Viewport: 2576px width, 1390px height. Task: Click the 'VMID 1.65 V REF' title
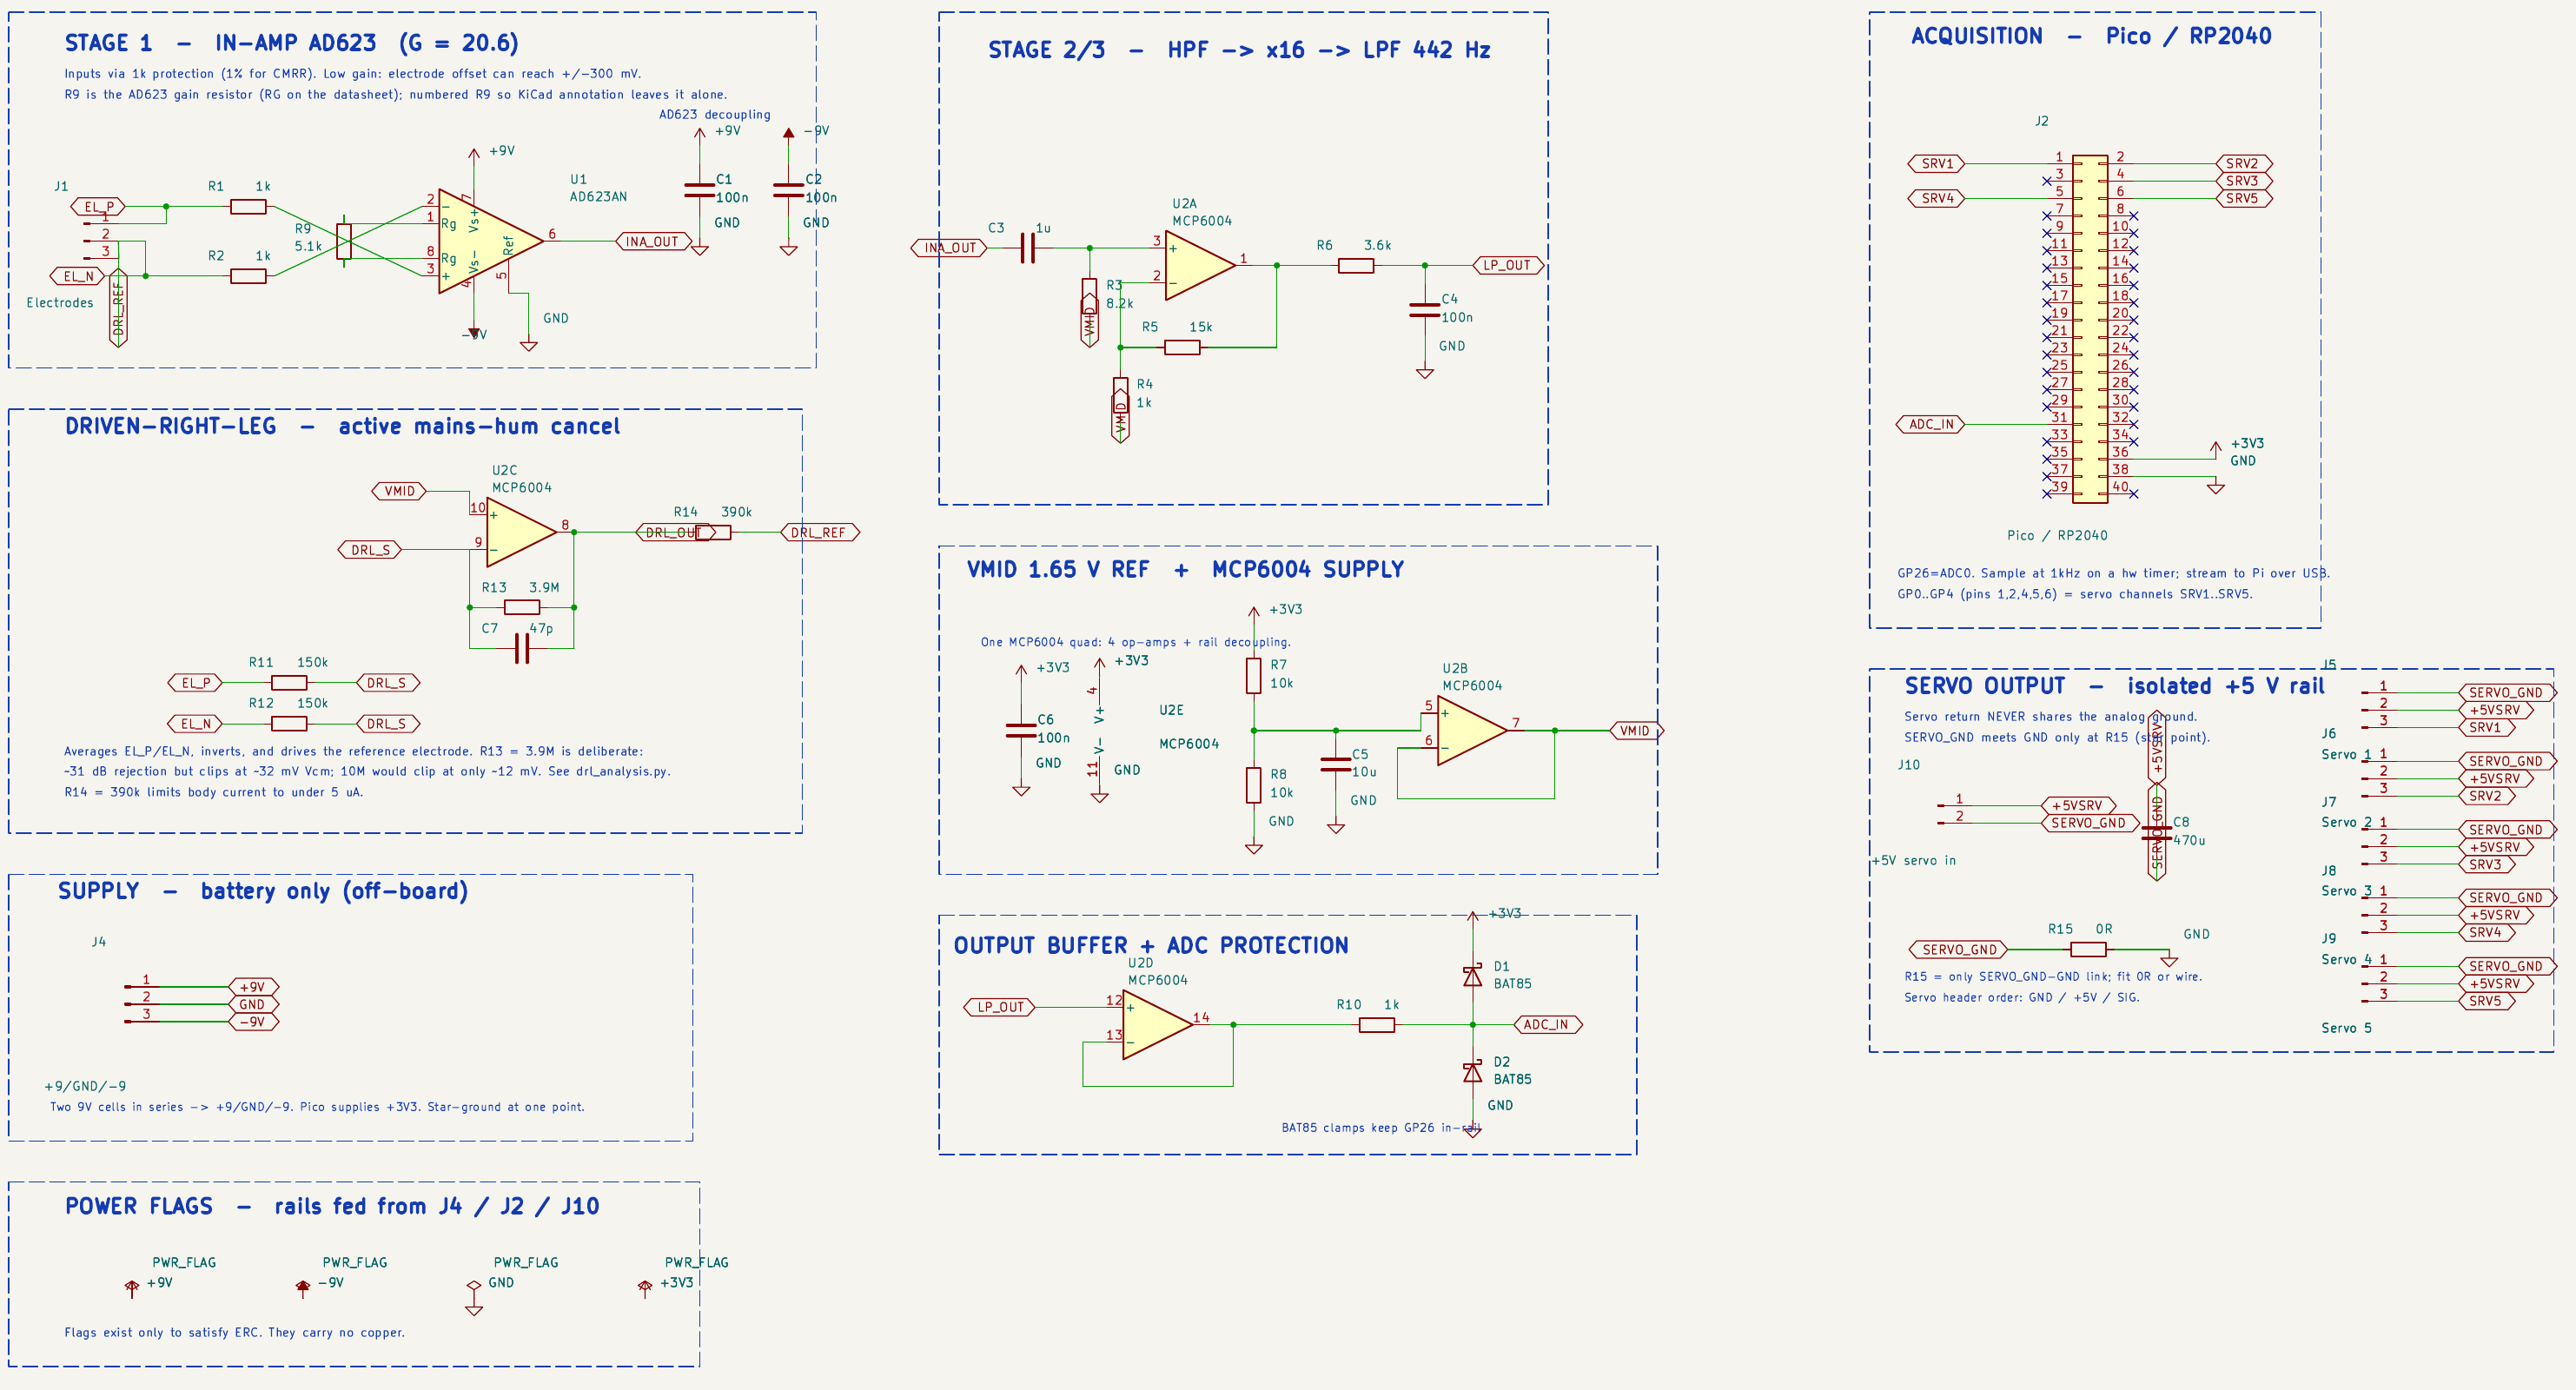coord(1185,569)
